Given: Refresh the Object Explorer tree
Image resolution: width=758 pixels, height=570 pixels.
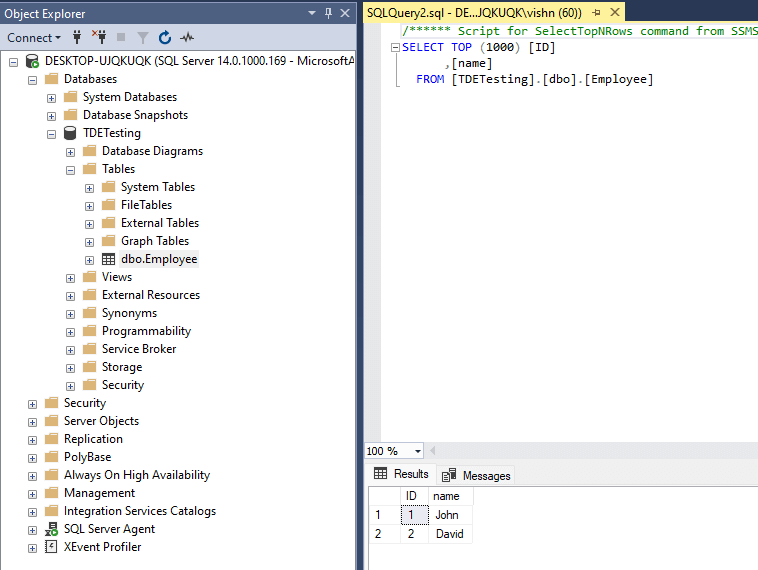Looking at the screenshot, I should point(164,38).
